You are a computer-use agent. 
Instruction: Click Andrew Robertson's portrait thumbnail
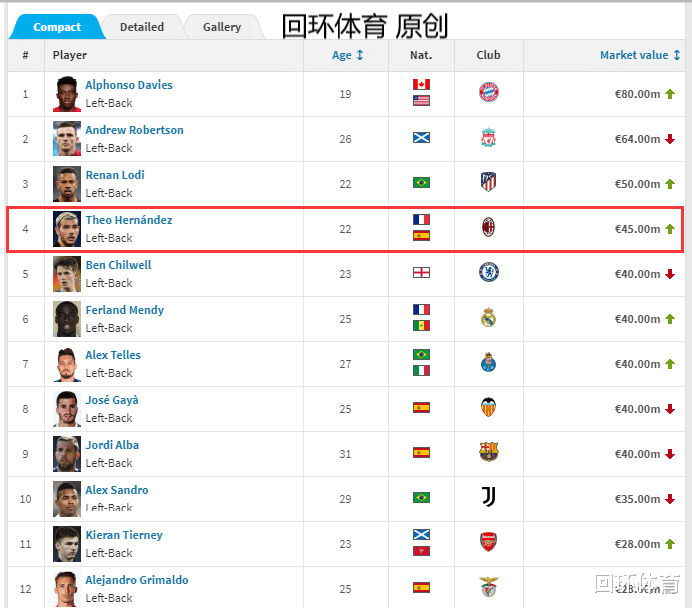pyautogui.click(x=67, y=138)
